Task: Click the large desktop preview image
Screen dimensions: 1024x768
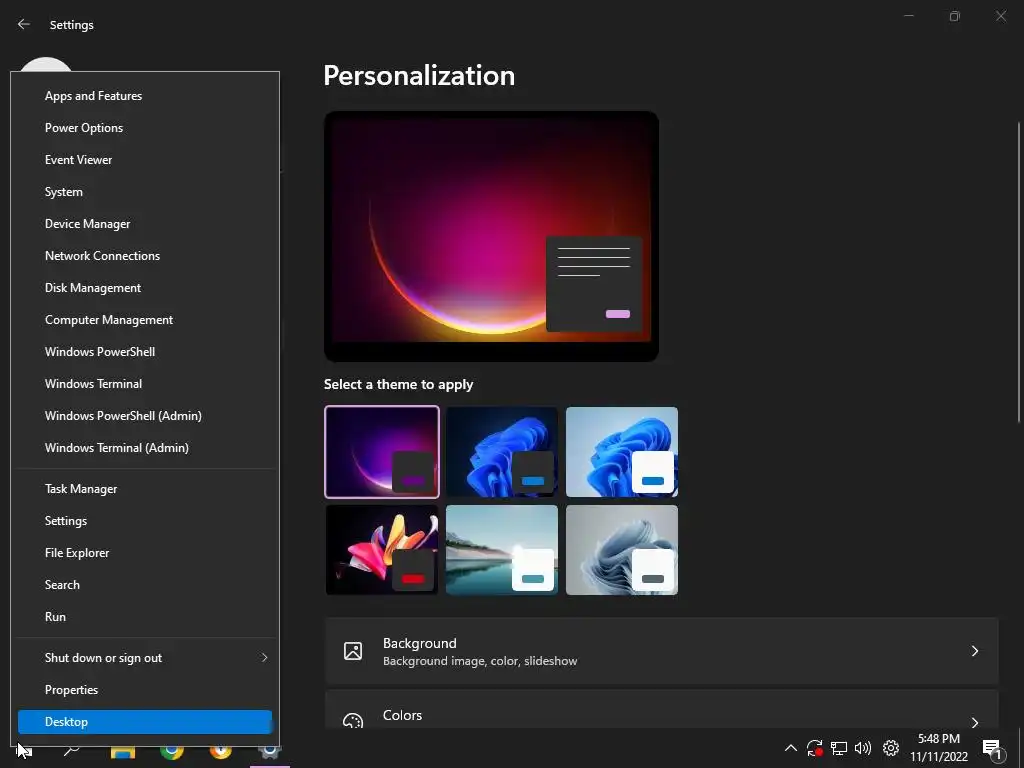Action: coord(491,236)
